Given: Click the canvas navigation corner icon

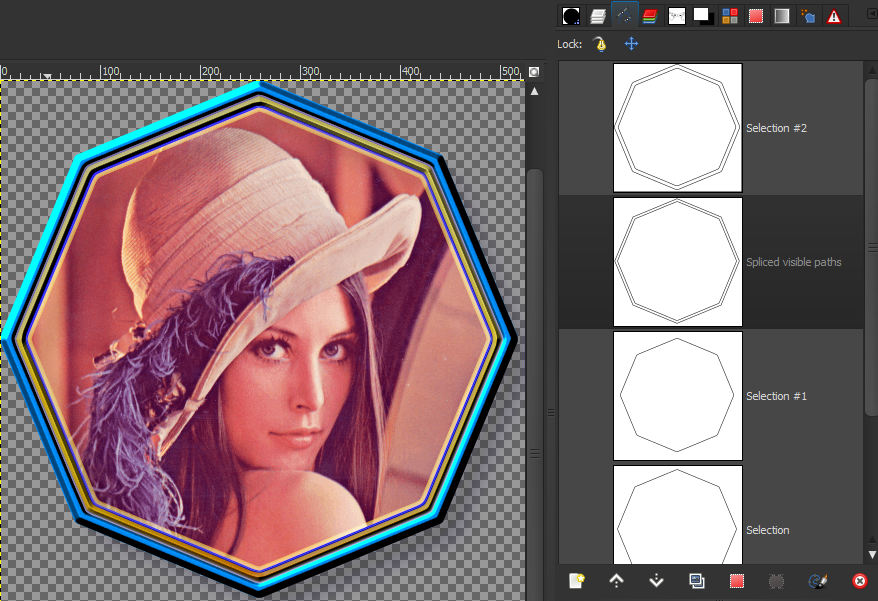Looking at the screenshot, I should click(x=534, y=72).
